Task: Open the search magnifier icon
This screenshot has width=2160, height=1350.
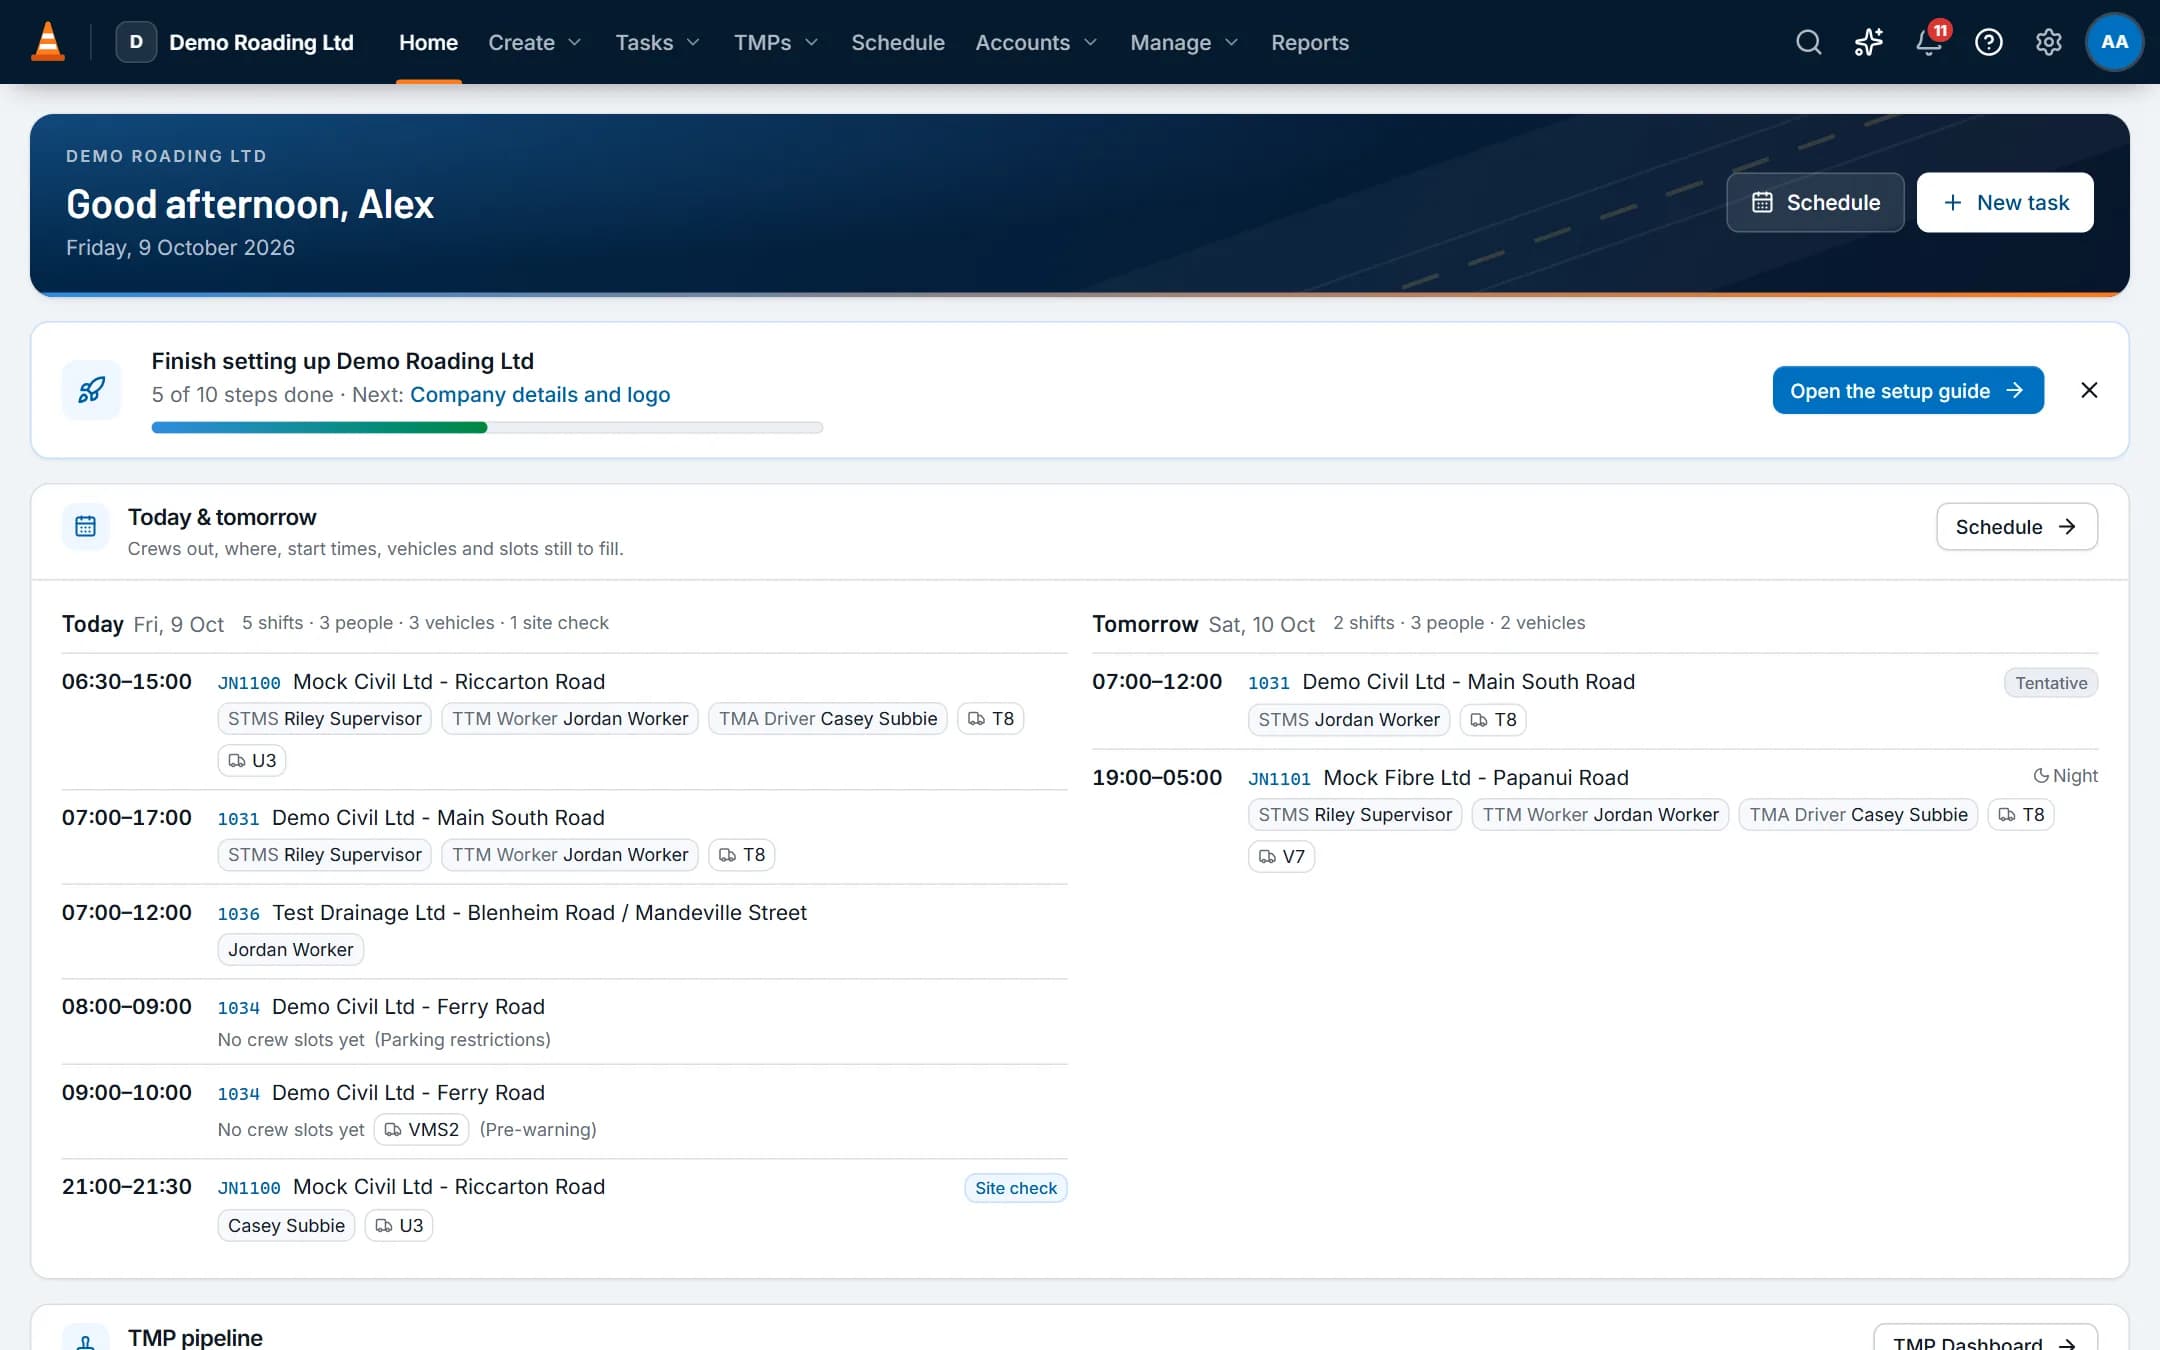Action: click(1808, 42)
